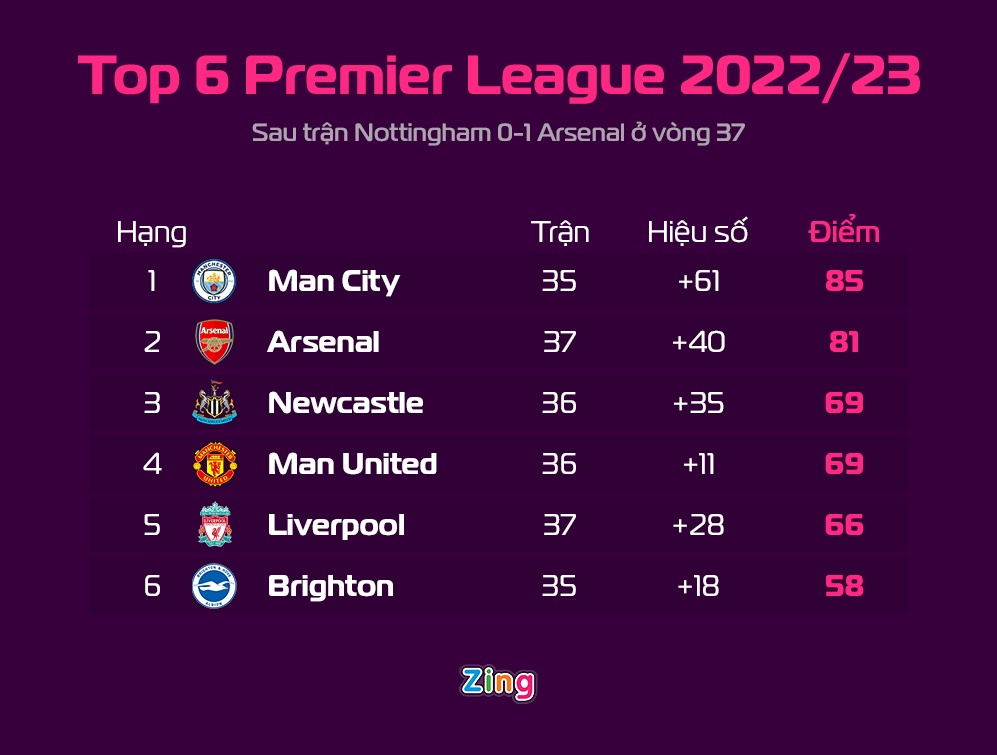Screen dimensions: 997x755
Task: Click the Arsenal club crest
Action: 214,342
